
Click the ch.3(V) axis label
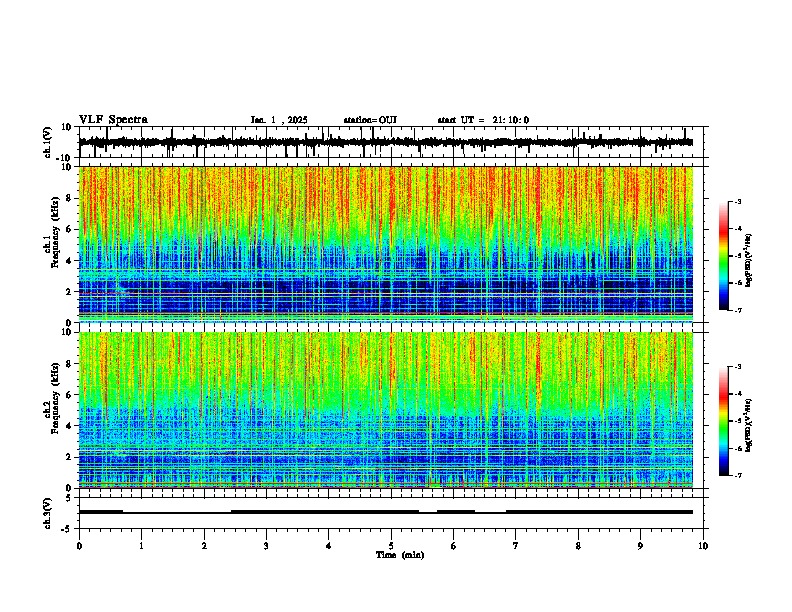[x=48, y=513]
